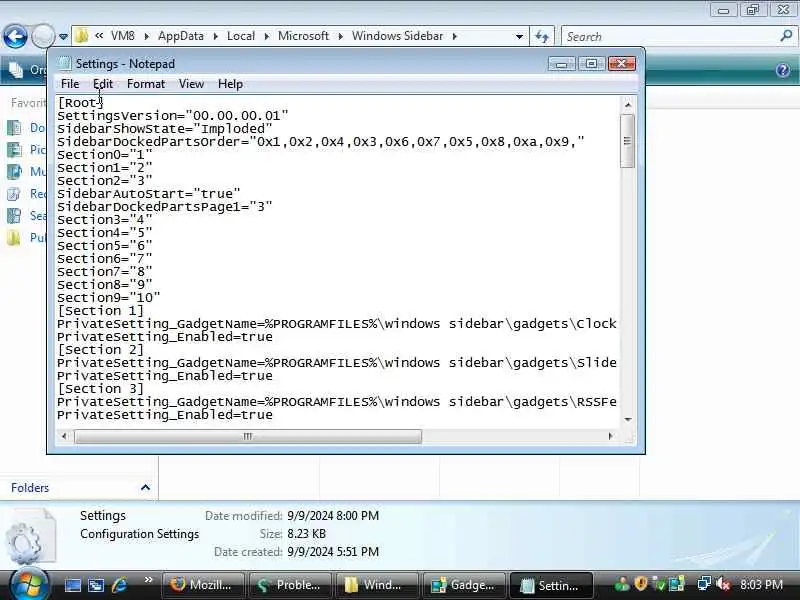Click the Date modified value 9/9/2024 8:00 PM

coord(333,516)
